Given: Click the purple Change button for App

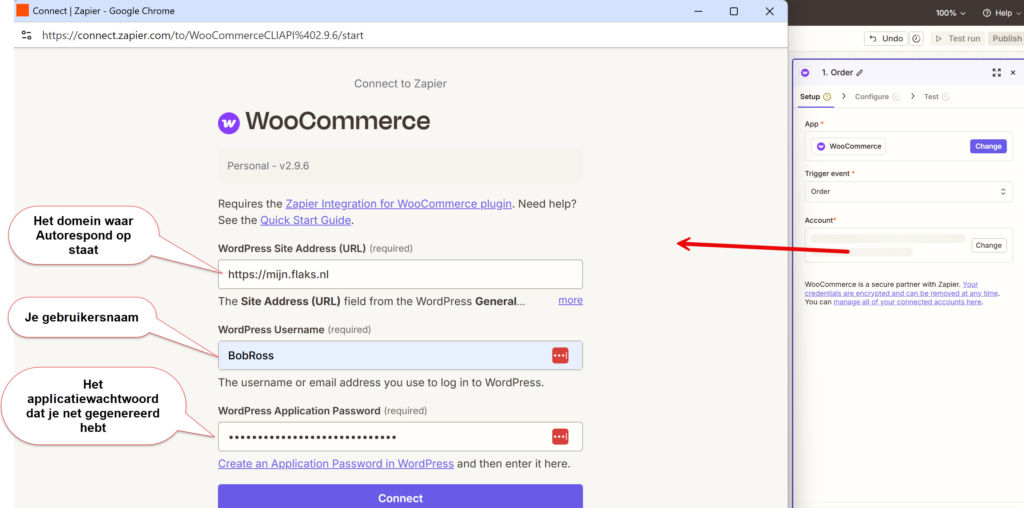Looking at the screenshot, I should 988,146.
